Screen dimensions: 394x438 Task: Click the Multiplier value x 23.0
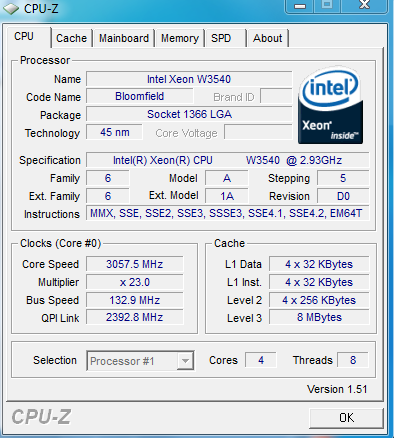coord(135,282)
